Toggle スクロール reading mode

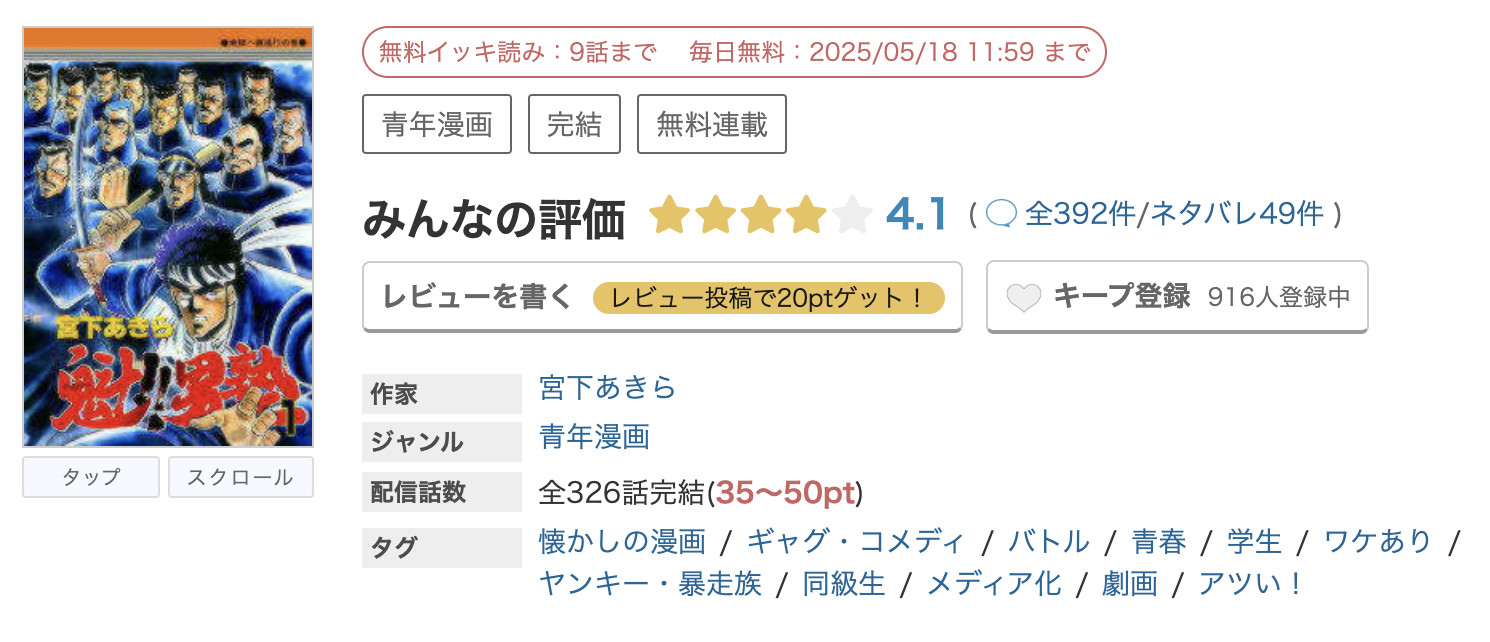240,477
